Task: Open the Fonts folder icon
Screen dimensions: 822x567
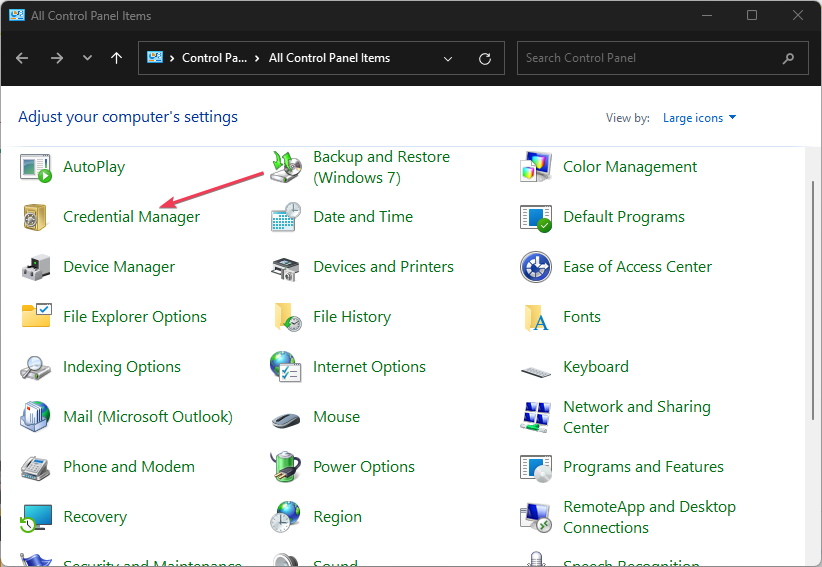Action: (536, 317)
